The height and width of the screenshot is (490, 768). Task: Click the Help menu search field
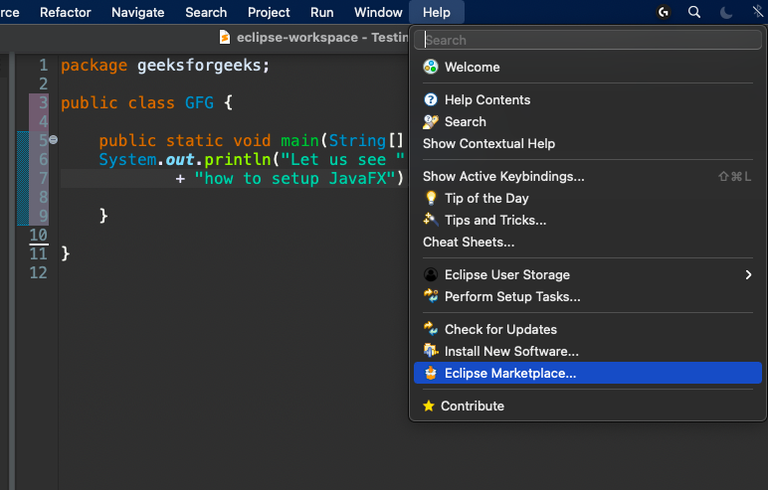tap(588, 40)
